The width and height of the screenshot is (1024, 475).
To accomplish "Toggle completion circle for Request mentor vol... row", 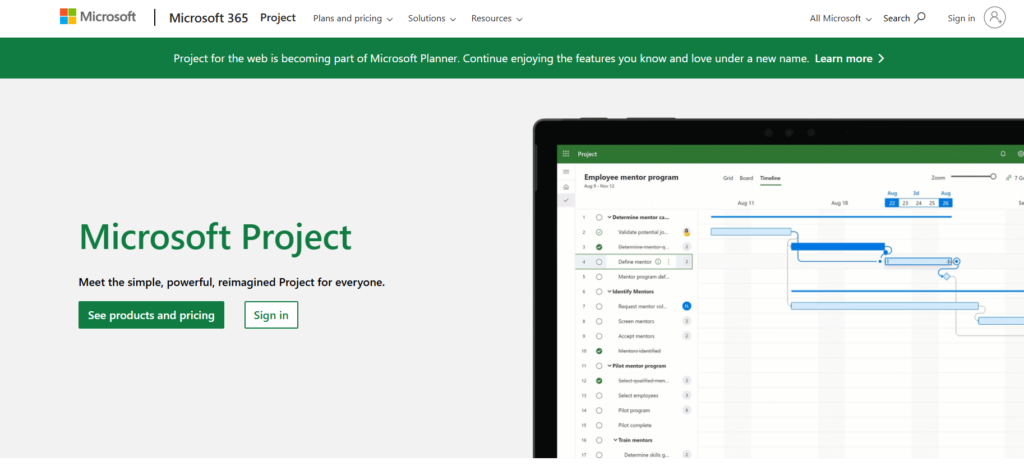I will (x=599, y=306).
